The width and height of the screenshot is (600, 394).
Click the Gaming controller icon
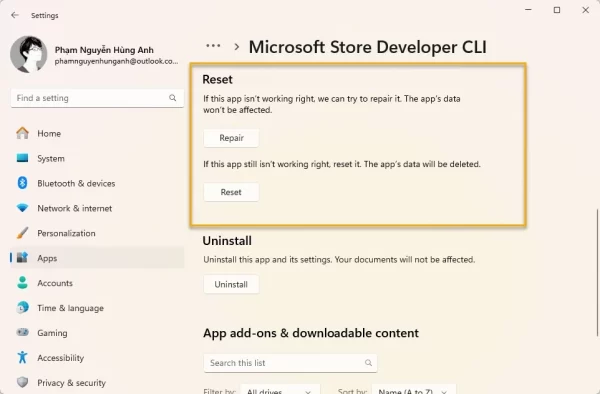[x=23, y=332]
